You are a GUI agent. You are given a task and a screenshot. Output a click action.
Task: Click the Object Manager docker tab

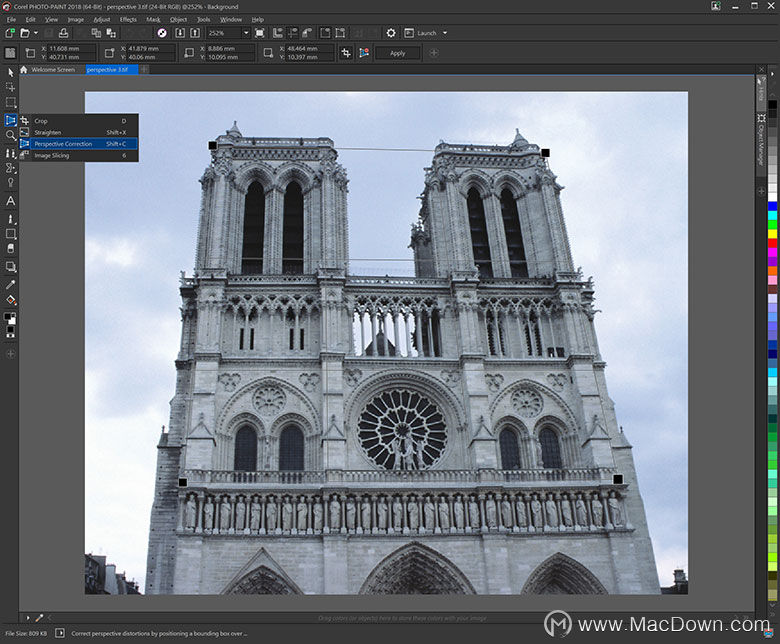tap(761, 144)
